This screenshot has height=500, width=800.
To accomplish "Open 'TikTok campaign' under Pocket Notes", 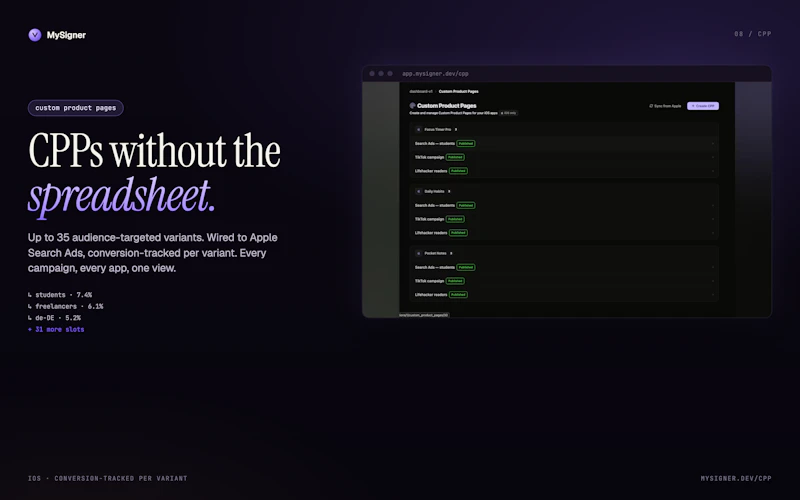I will pyautogui.click(x=564, y=281).
